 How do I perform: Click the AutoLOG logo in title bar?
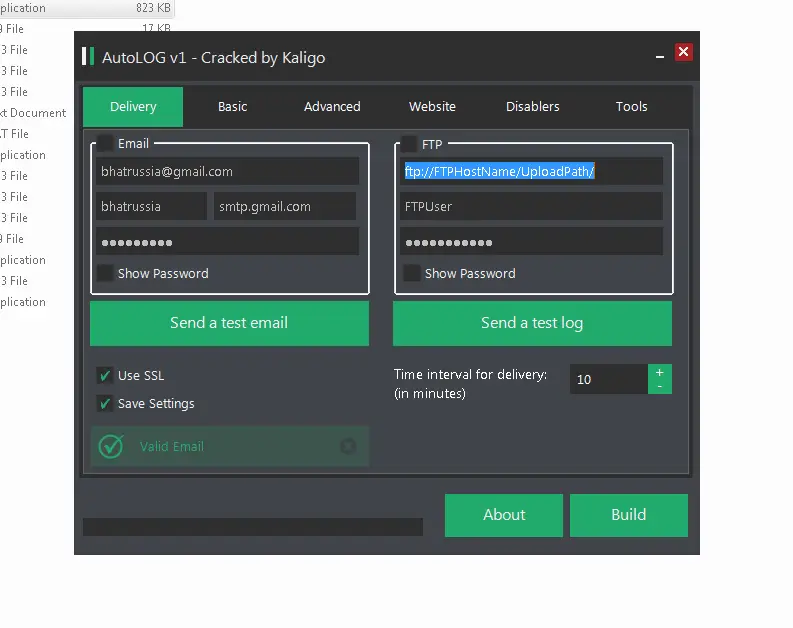point(88,56)
